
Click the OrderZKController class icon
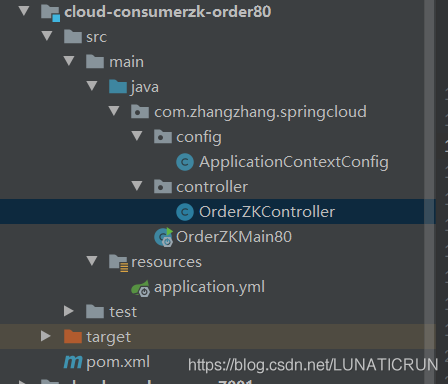185,212
